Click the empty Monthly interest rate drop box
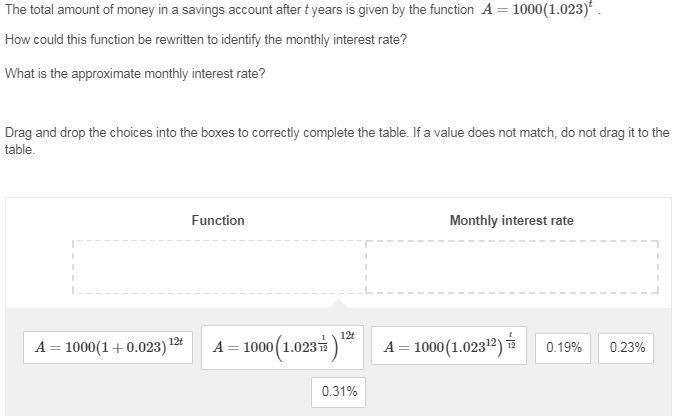The height and width of the screenshot is (416, 678). (512, 266)
